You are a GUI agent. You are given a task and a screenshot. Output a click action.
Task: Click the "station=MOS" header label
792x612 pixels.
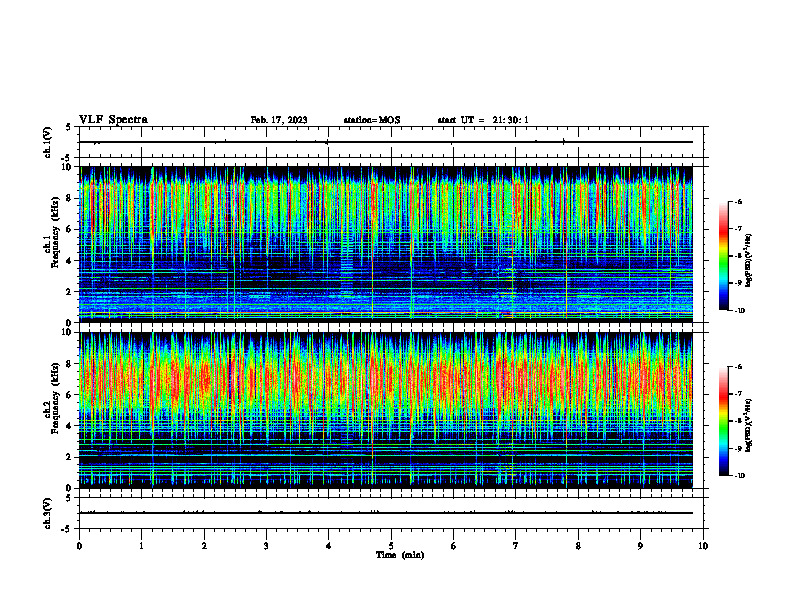(x=372, y=120)
